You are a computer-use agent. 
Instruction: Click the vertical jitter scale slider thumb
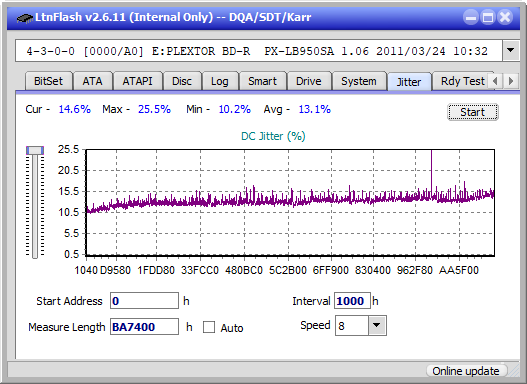click(35, 150)
